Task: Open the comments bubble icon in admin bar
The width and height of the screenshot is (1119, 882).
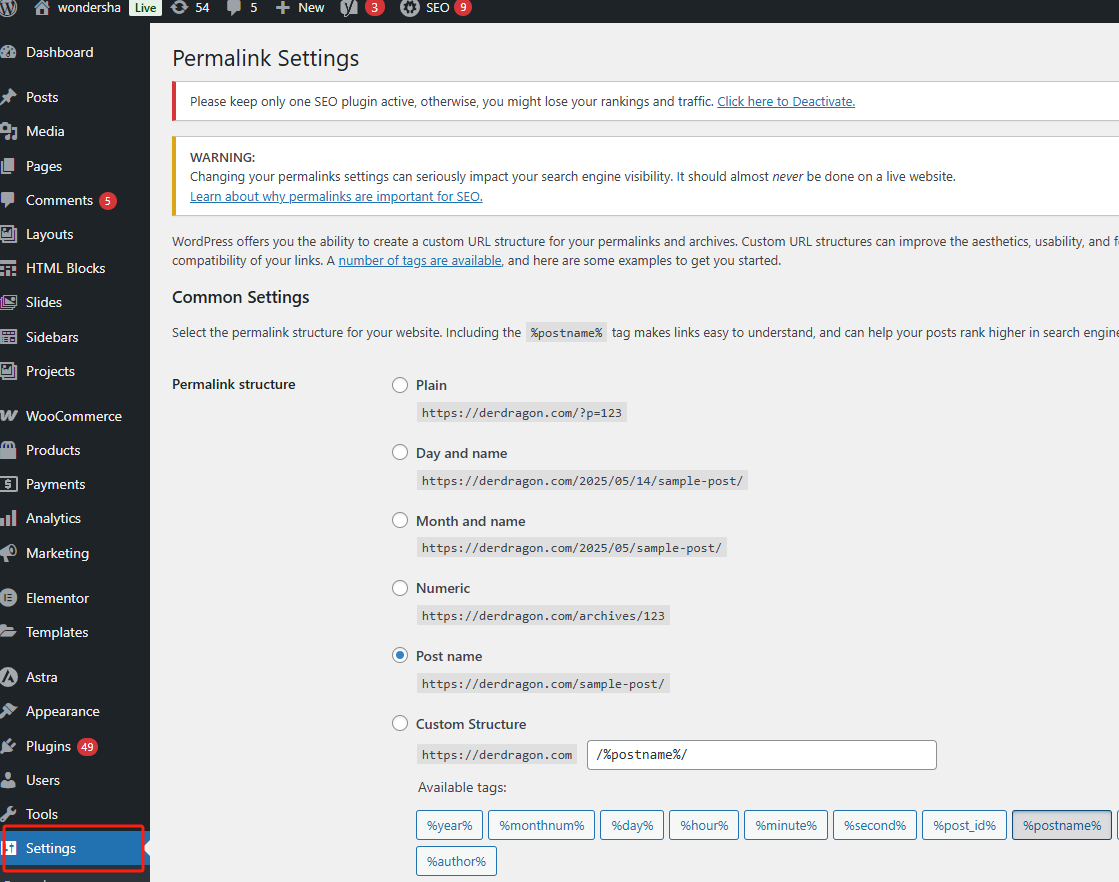Action: pos(234,8)
